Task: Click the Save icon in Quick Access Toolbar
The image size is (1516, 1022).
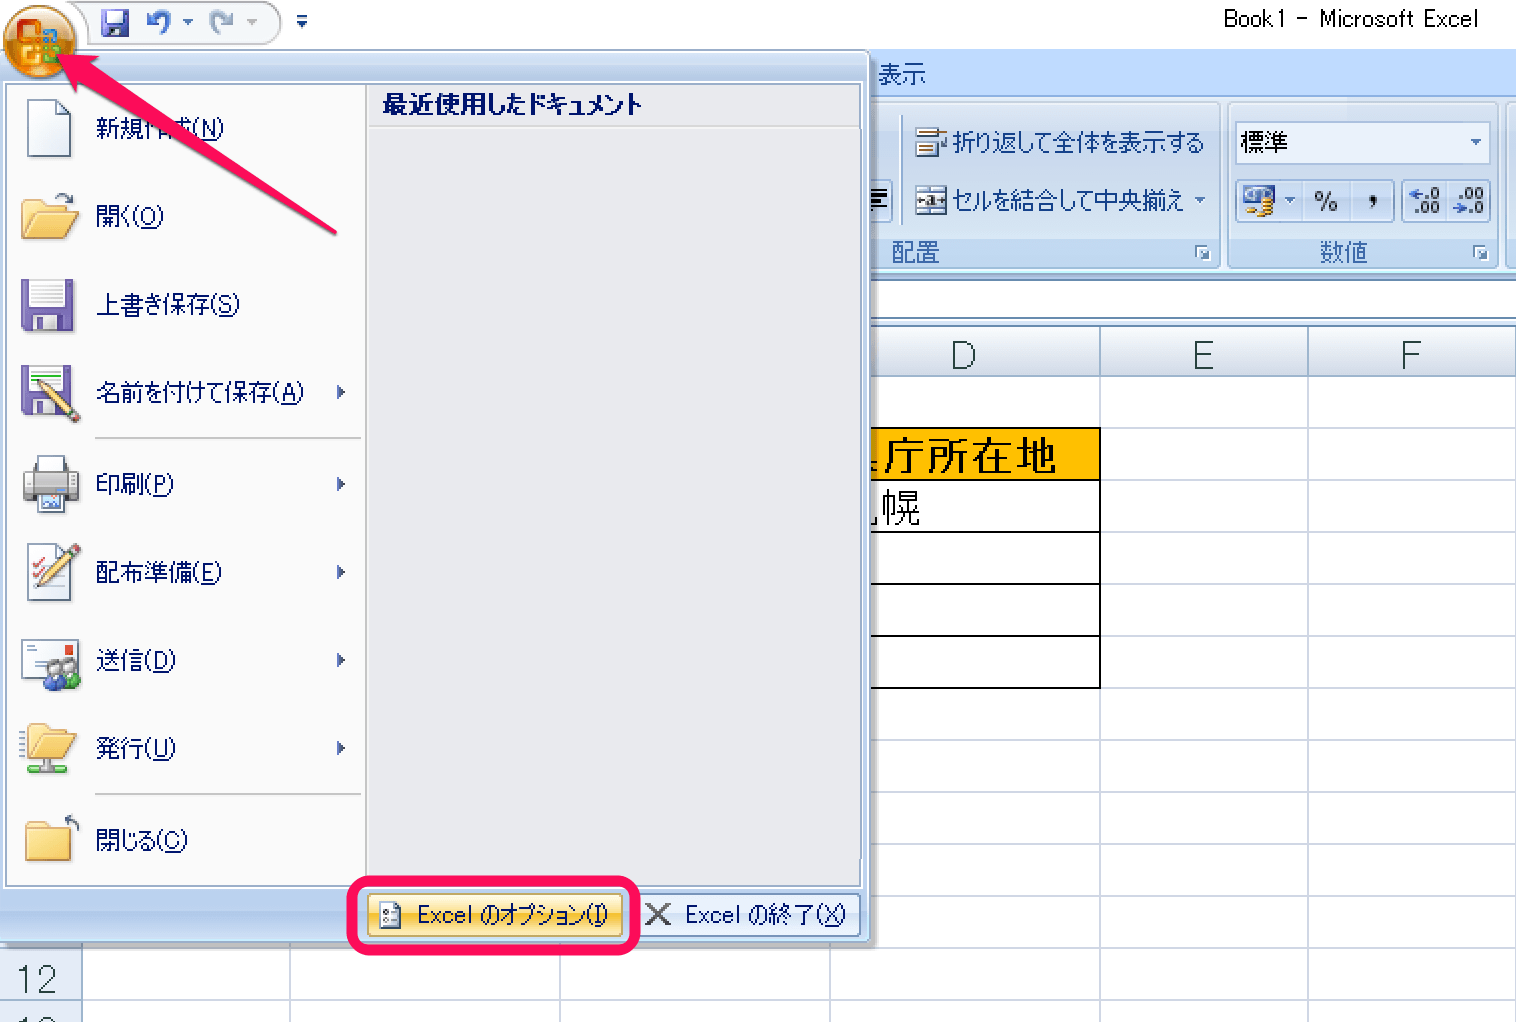Action: tap(116, 22)
